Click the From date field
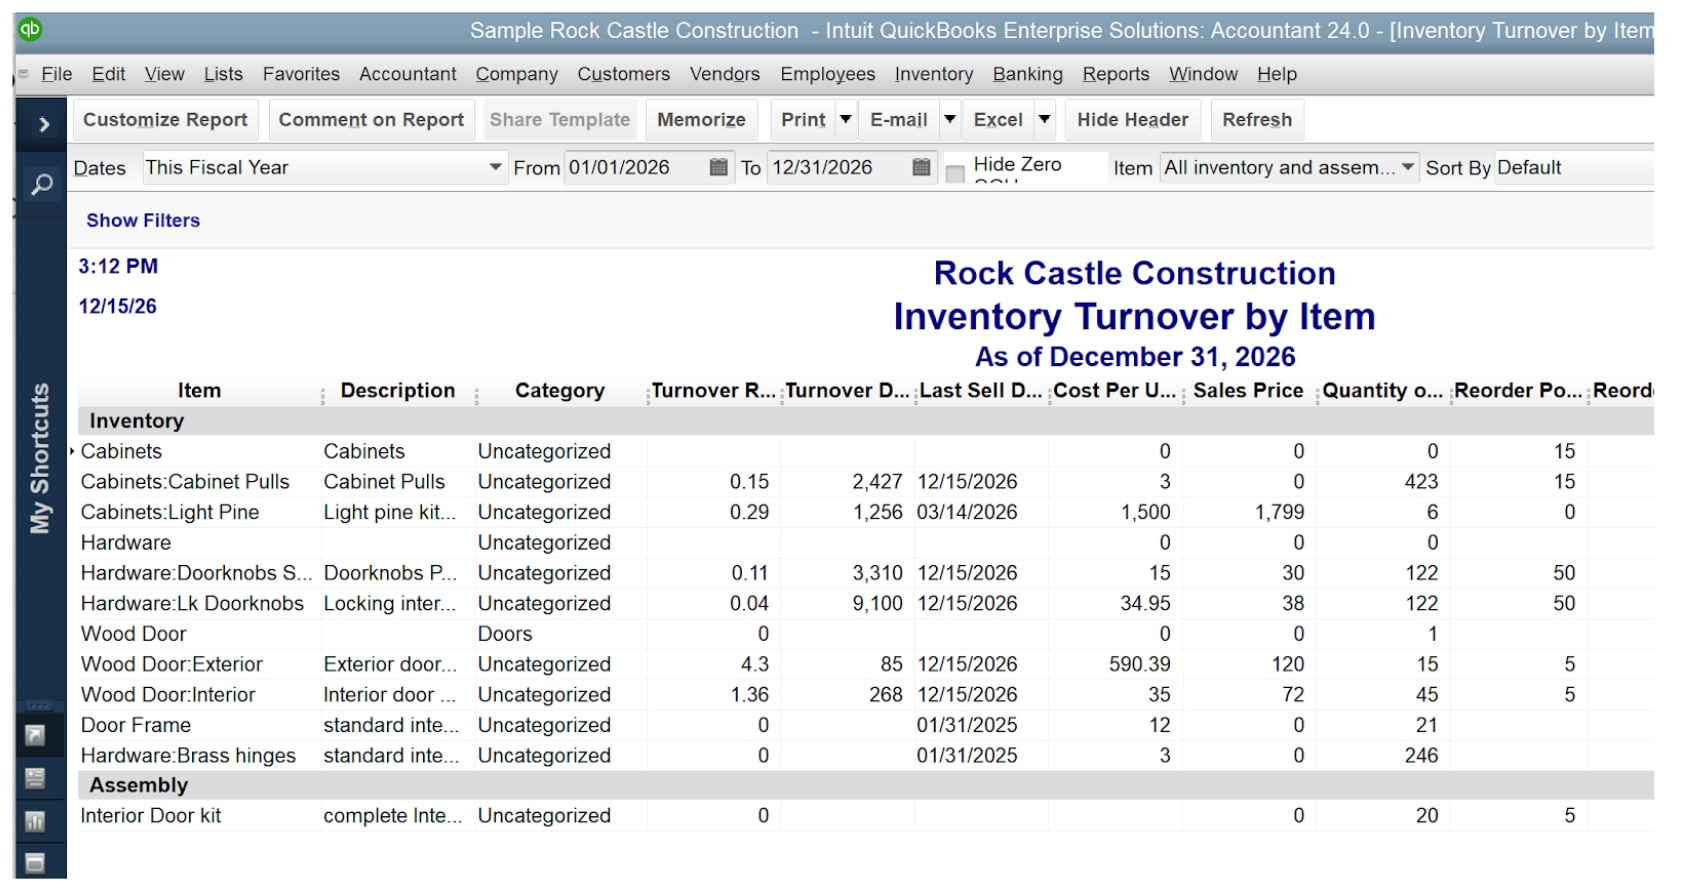Viewport: 1684px width, 890px height. point(637,167)
